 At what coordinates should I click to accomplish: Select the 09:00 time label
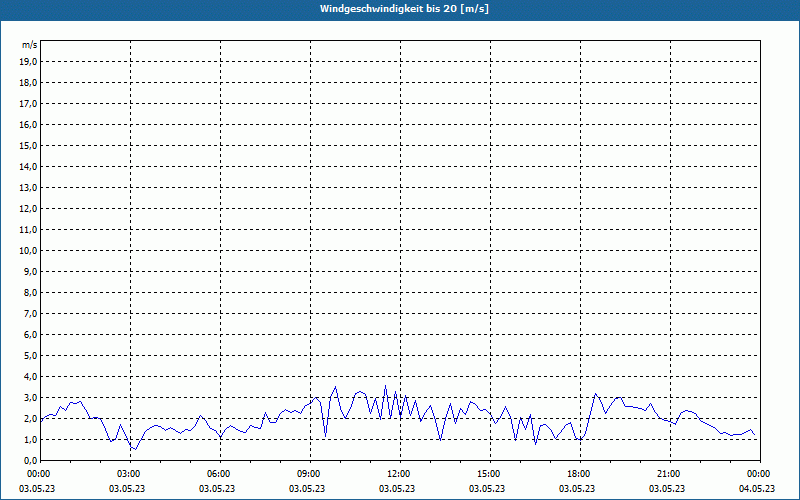310,474
